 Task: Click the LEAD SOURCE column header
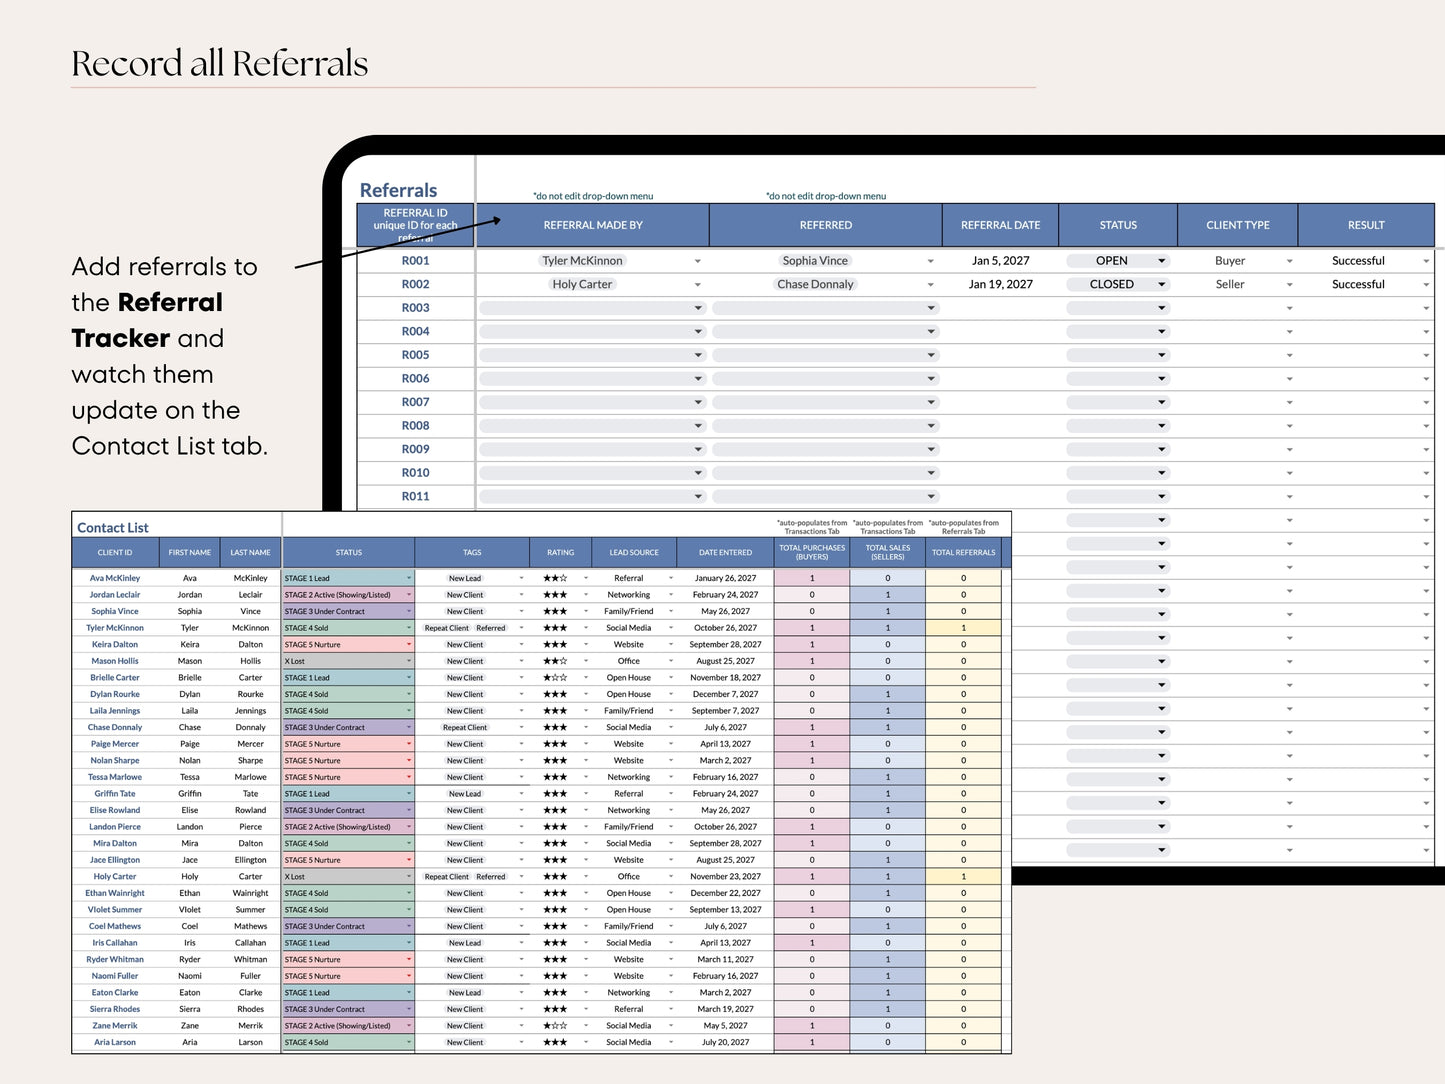point(634,553)
